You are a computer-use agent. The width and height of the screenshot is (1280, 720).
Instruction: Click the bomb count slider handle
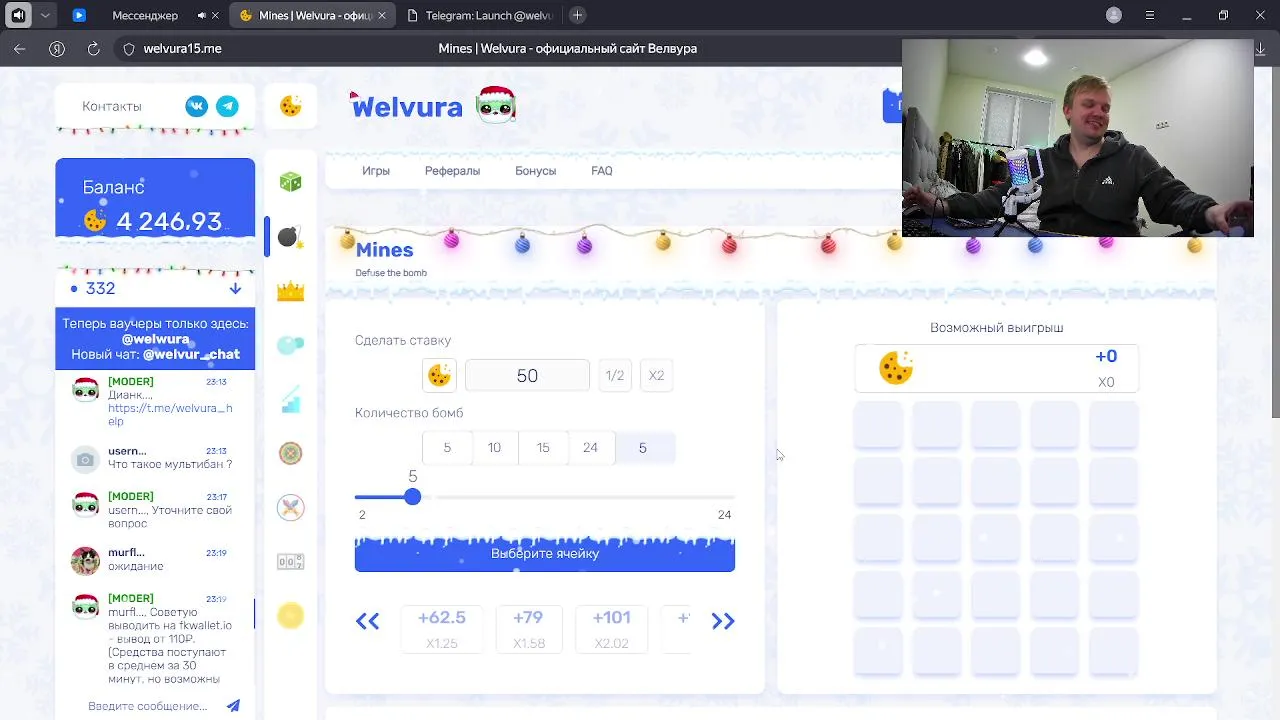point(412,497)
